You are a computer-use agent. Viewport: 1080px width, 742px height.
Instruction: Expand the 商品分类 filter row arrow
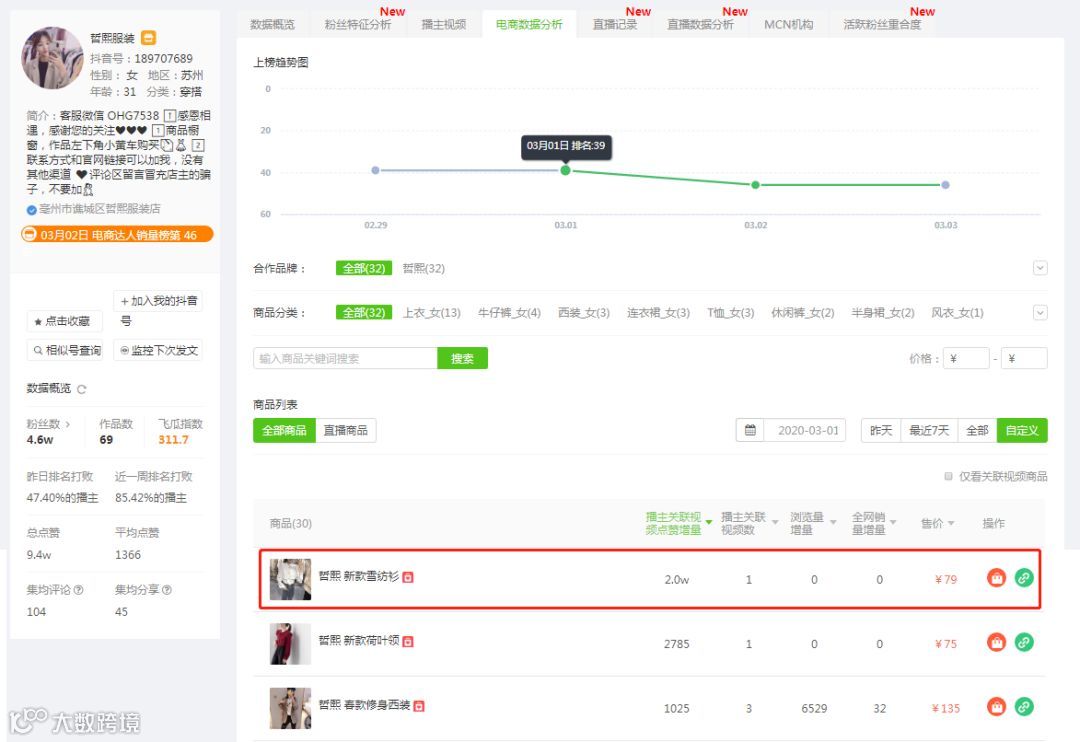(x=1040, y=313)
